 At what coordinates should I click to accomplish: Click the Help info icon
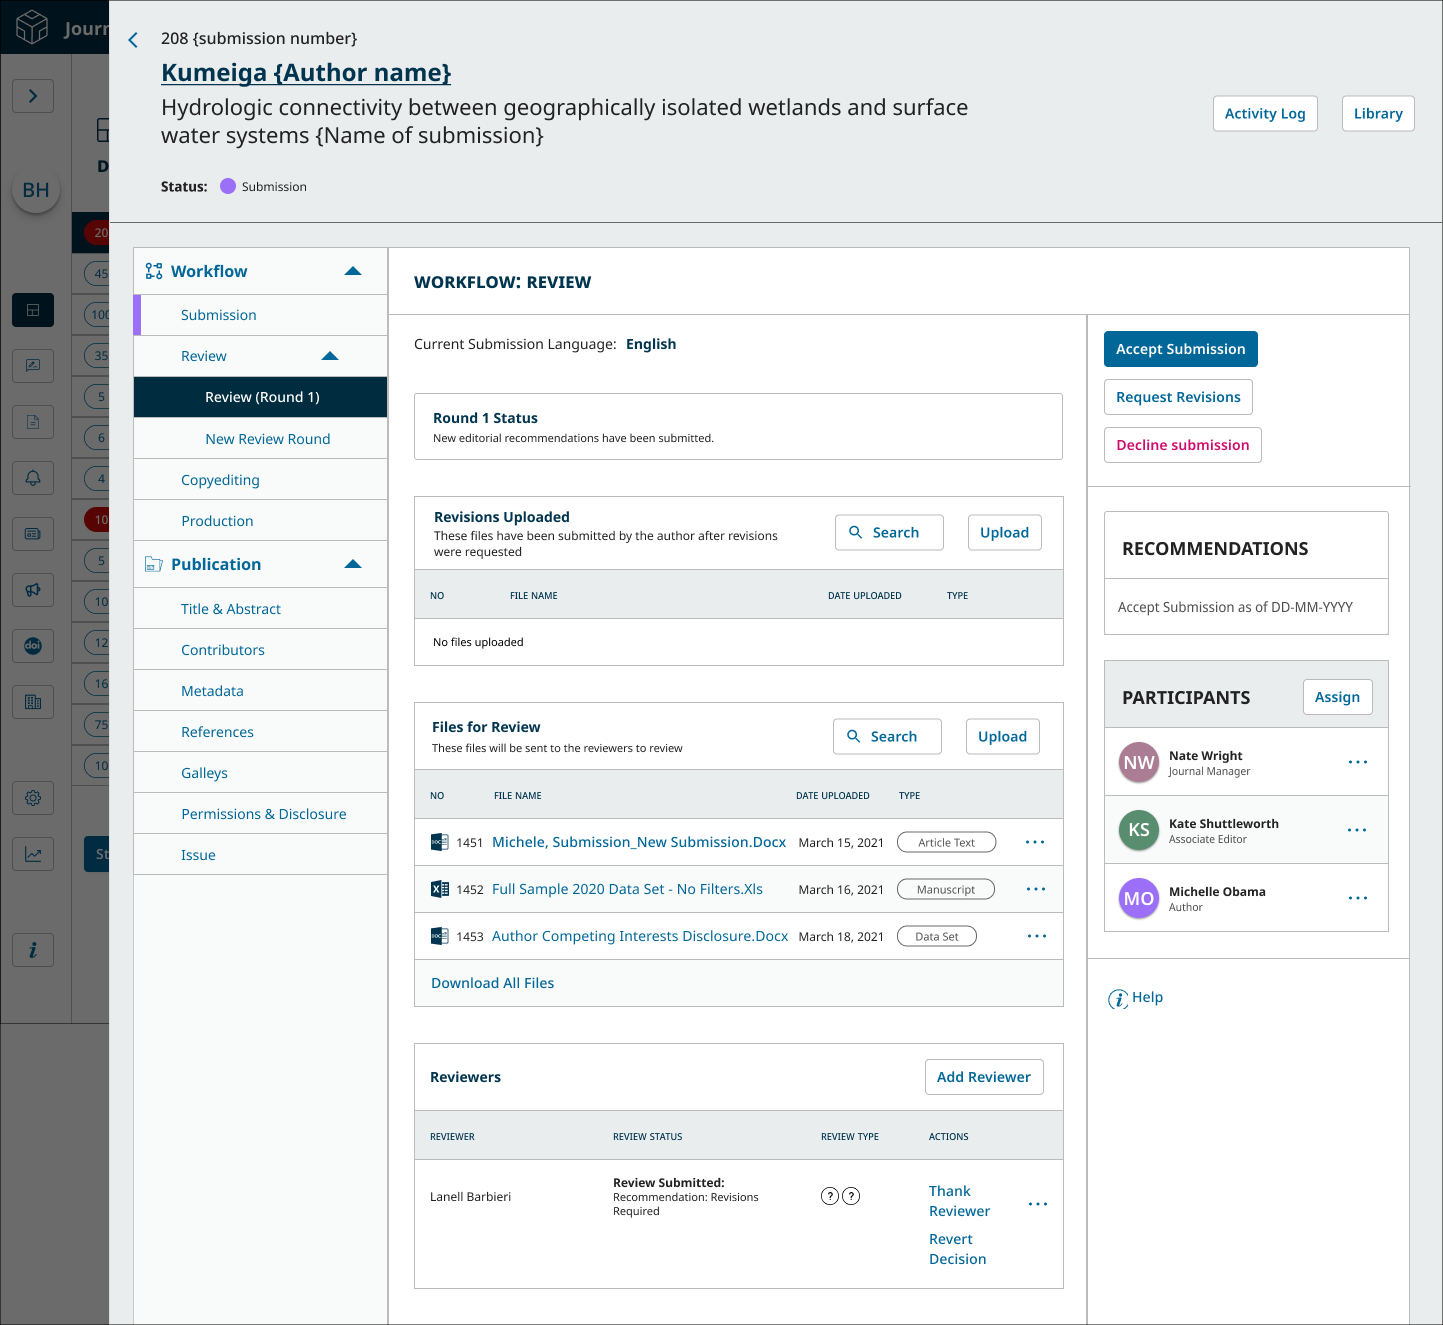[x=1118, y=999]
